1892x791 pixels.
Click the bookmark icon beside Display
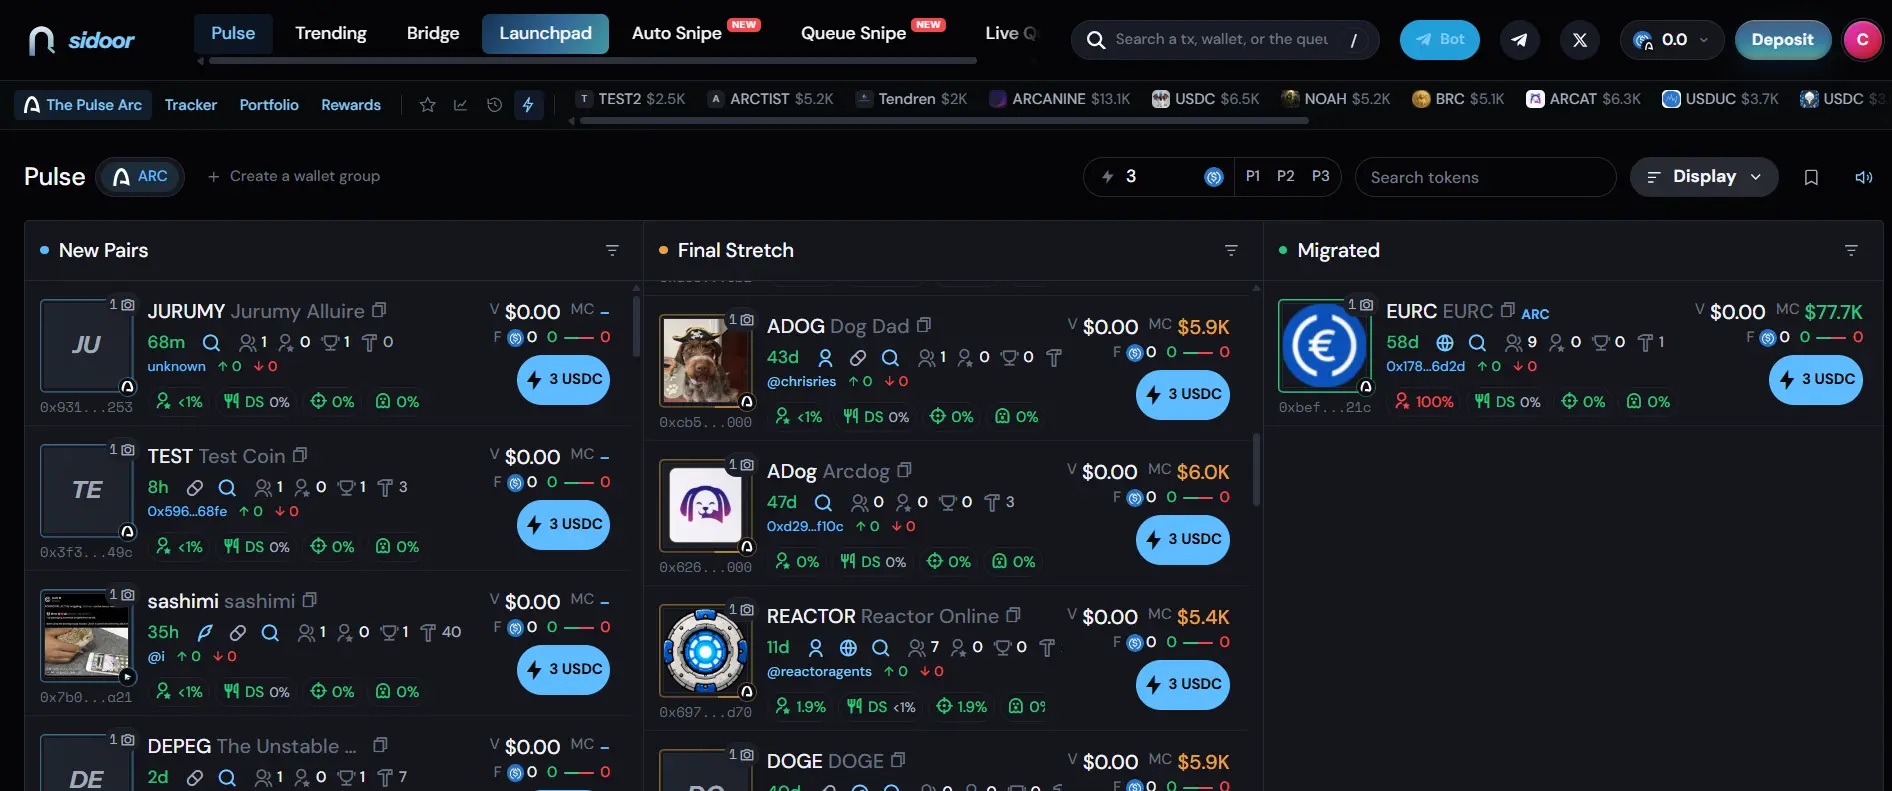click(1811, 177)
